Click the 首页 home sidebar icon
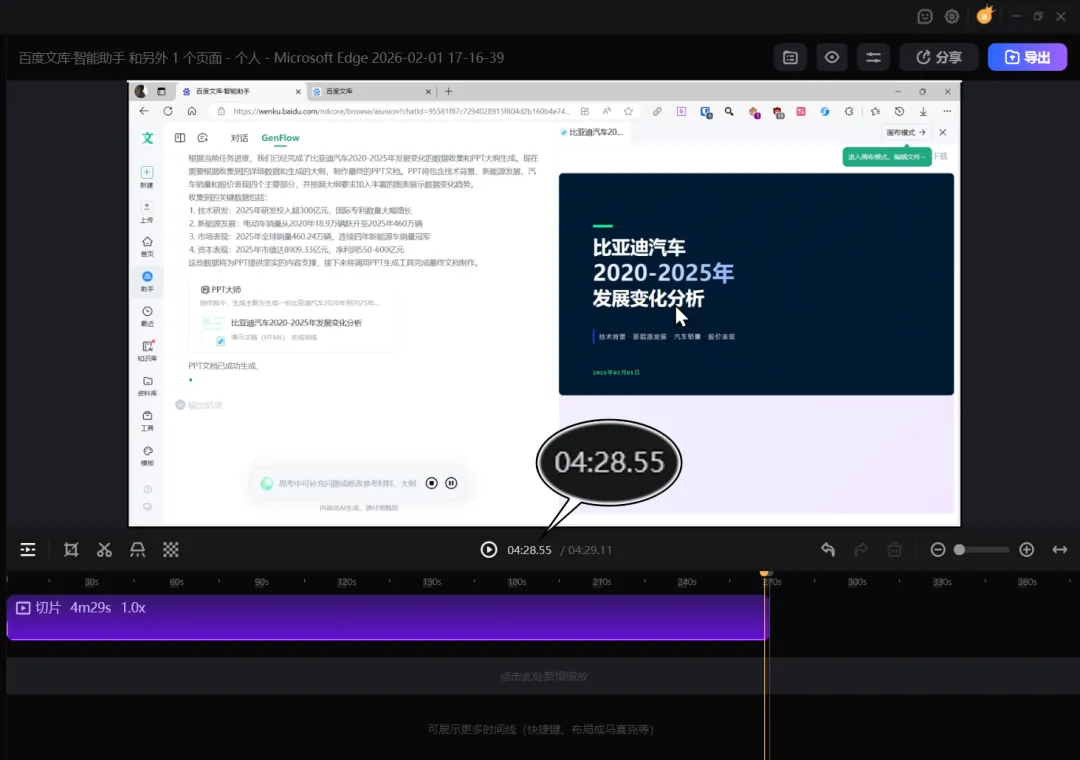1080x760 pixels. (147, 246)
